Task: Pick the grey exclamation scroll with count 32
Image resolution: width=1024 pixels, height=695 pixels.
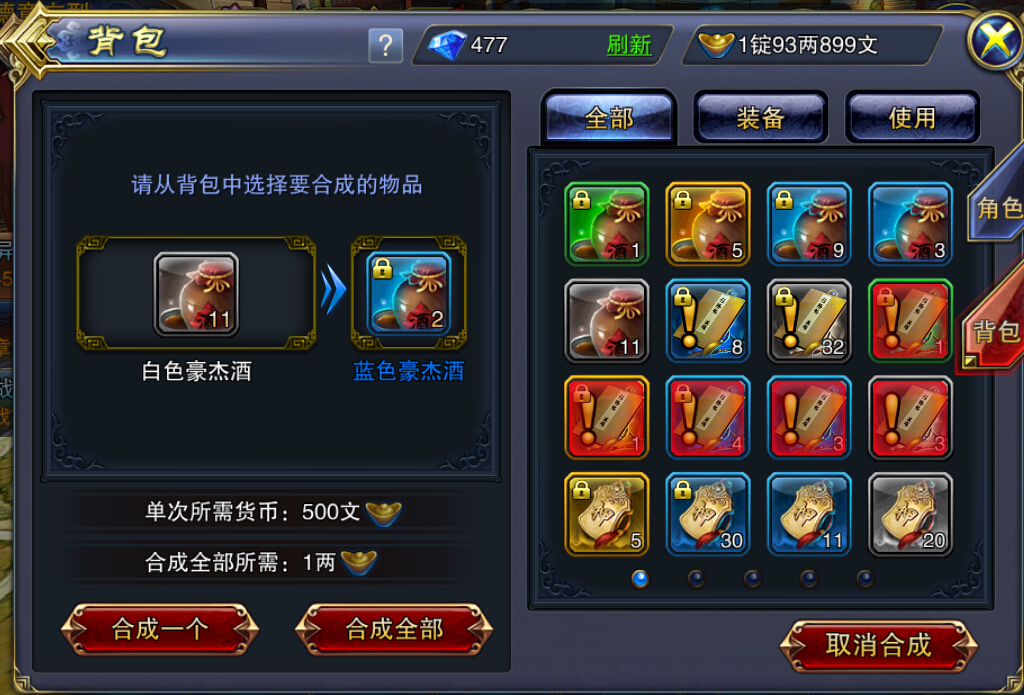Action: (x=809, y=321)
